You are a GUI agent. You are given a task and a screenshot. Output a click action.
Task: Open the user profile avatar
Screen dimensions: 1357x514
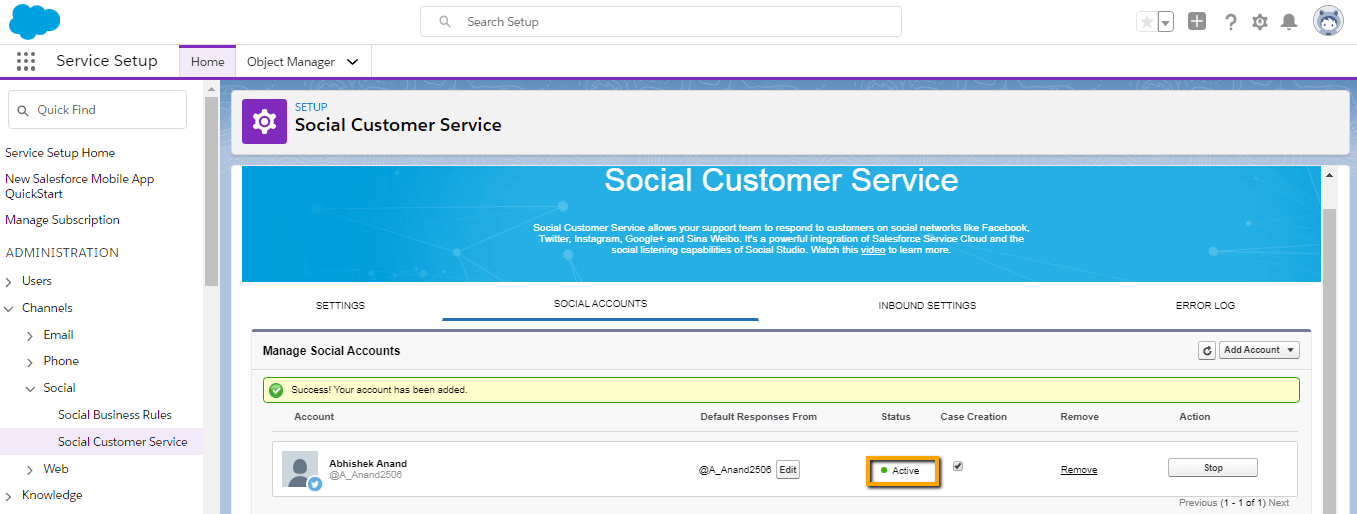pyautogui.click(x=1329, y=21)
